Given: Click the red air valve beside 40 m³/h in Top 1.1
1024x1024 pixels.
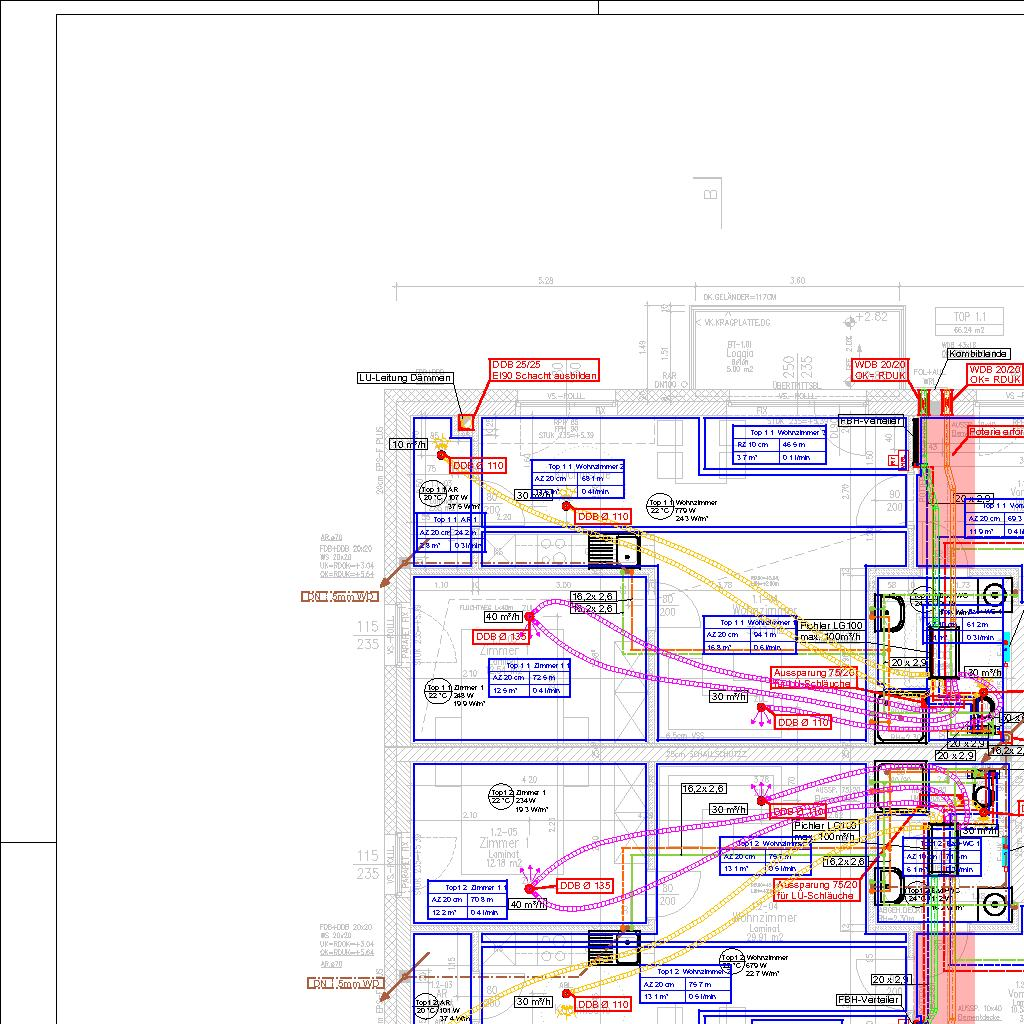Looking at the screenshot, I should point(530,618).
